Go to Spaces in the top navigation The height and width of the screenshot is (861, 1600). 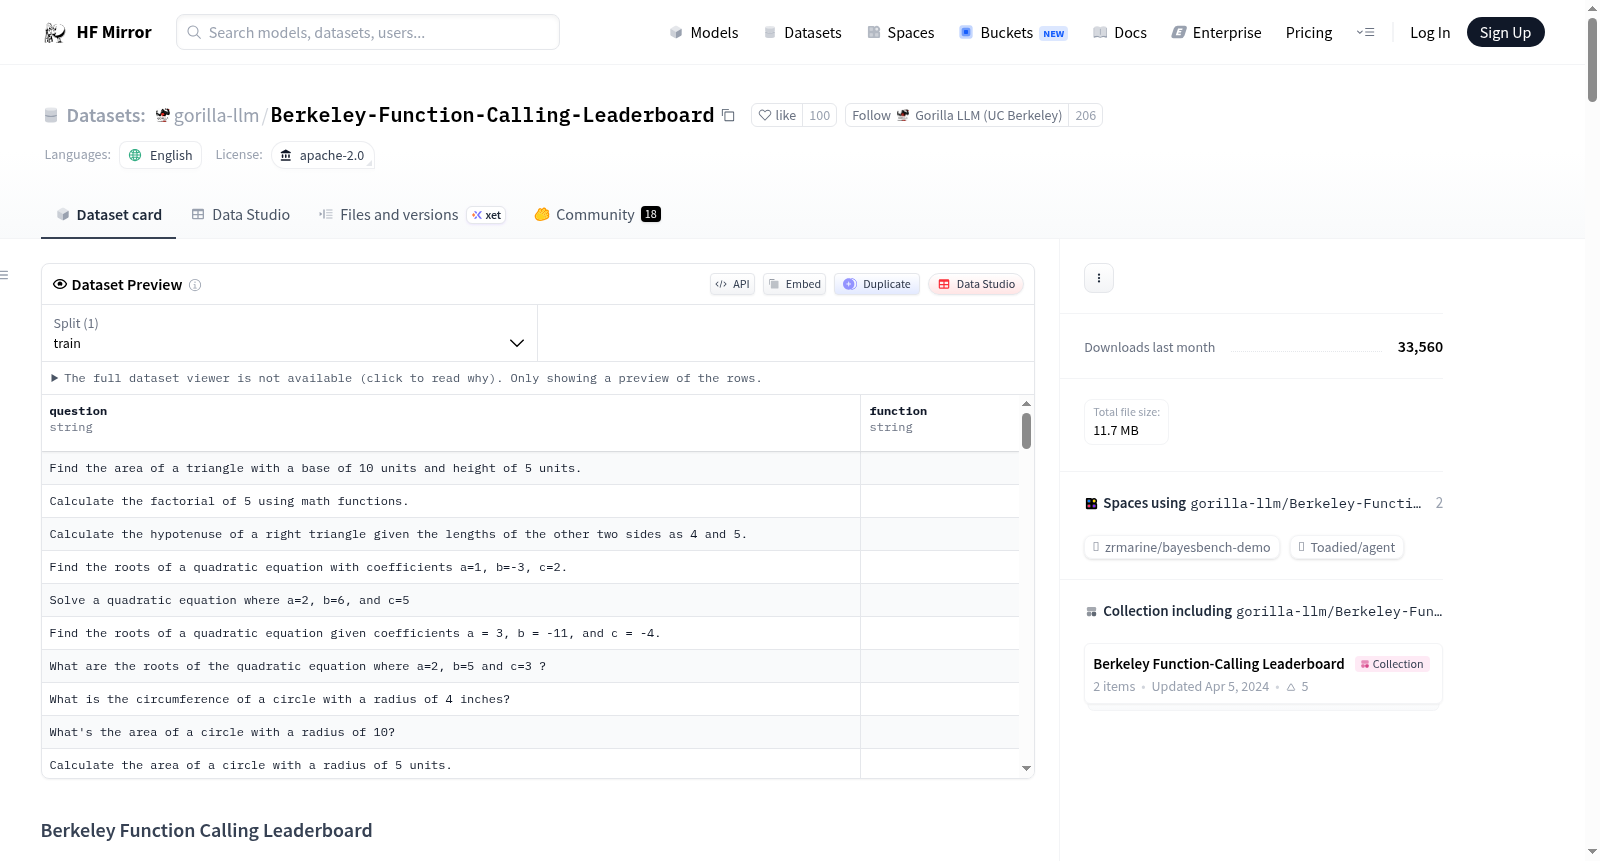tap(901, 33)
